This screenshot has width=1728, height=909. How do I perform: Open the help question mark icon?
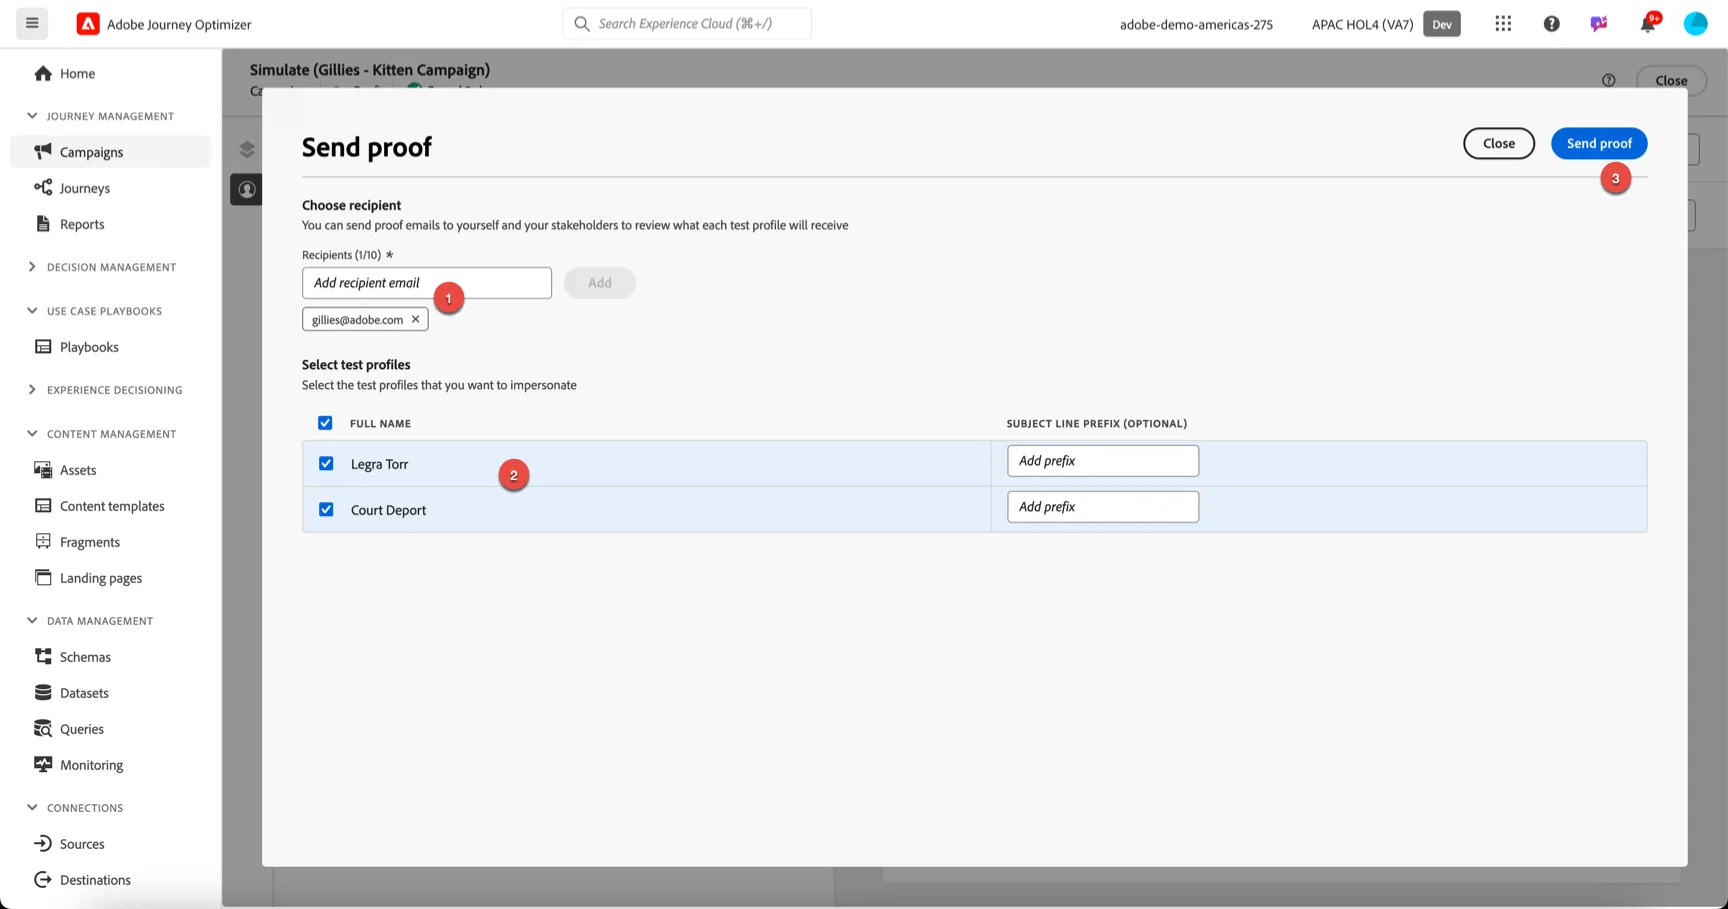click(1551, 23)
